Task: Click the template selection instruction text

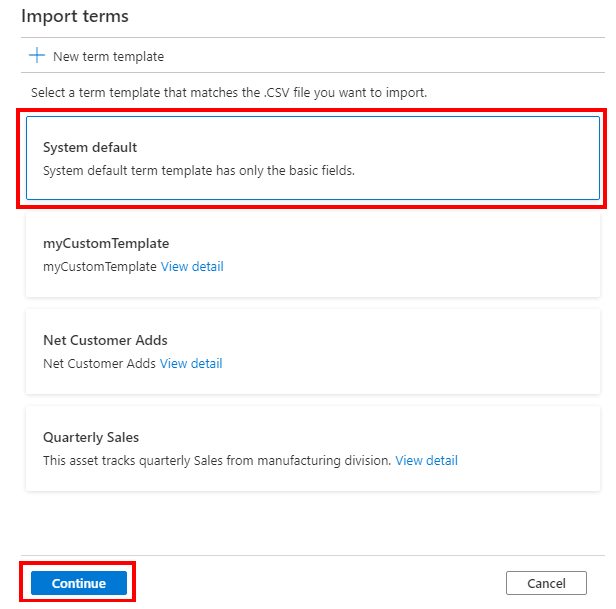Action: tap(229, 92)
